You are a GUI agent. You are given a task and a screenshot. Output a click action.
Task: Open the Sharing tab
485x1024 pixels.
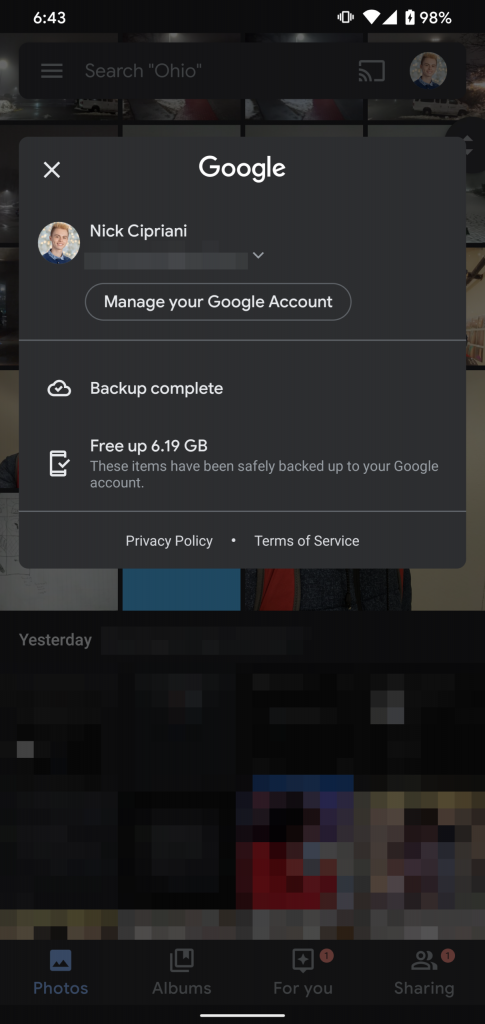tap(424, 972)
